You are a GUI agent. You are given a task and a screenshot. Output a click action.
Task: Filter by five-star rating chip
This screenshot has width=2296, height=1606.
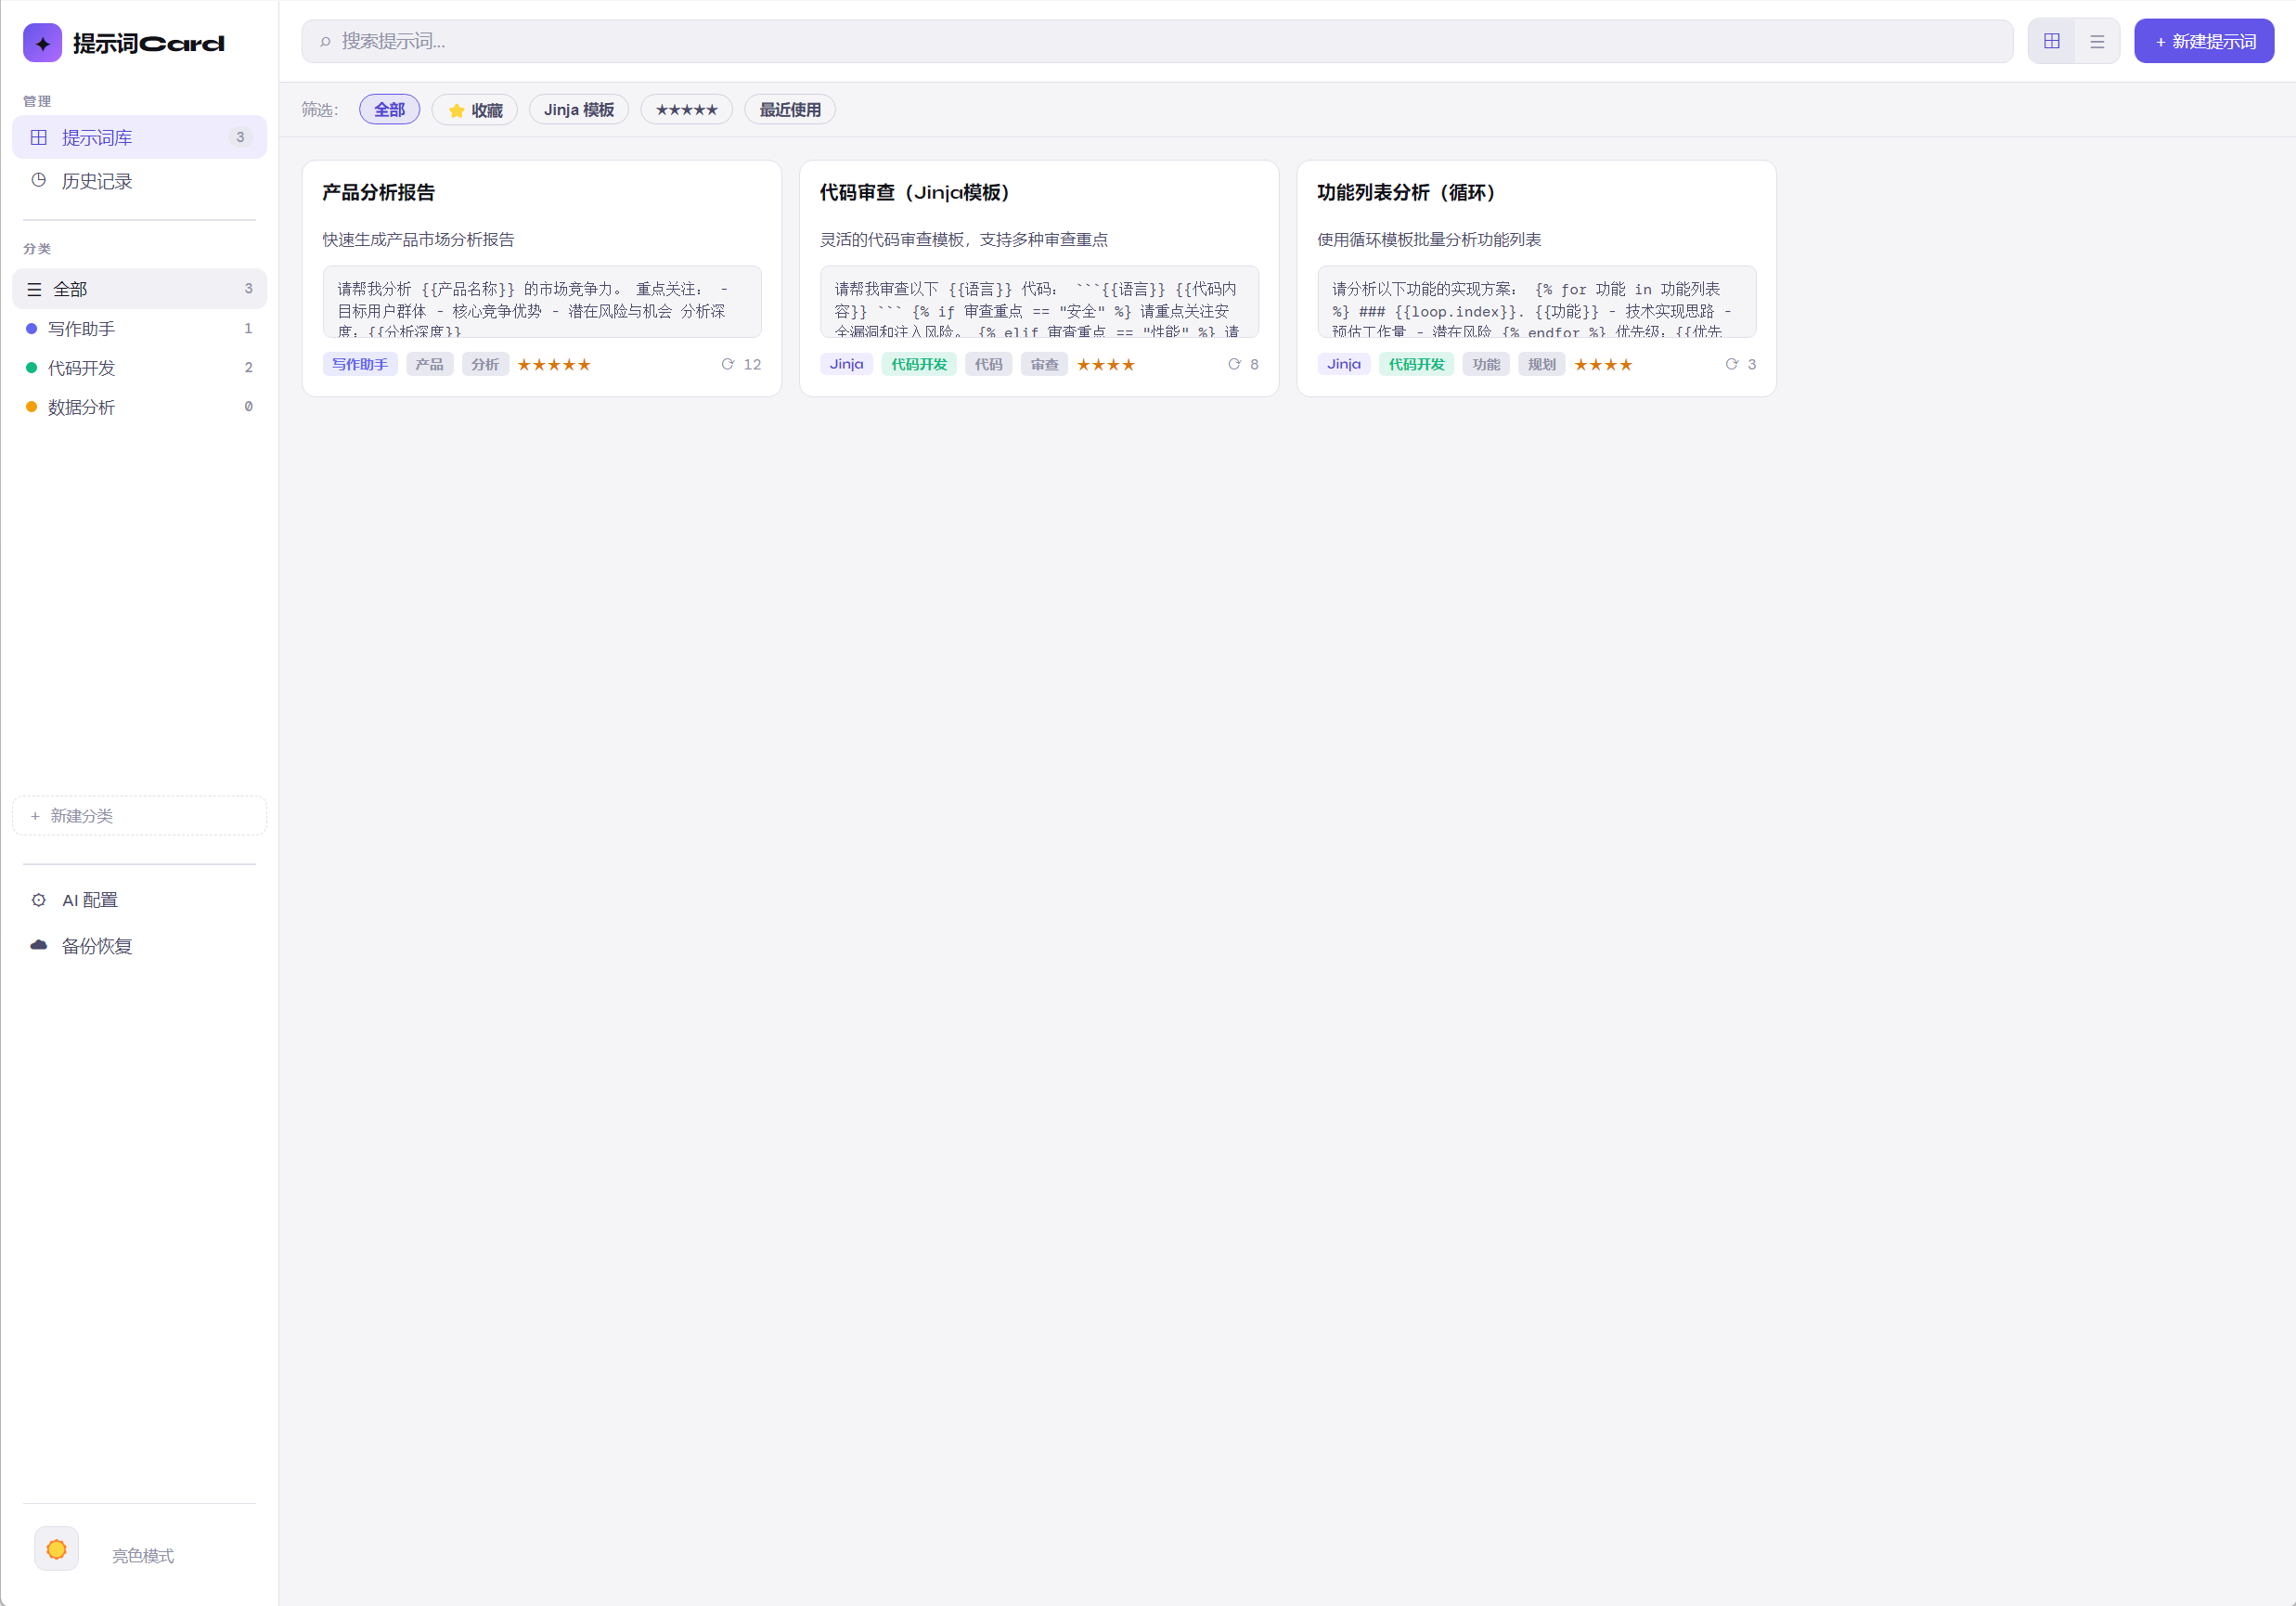(x=686, y=110)
